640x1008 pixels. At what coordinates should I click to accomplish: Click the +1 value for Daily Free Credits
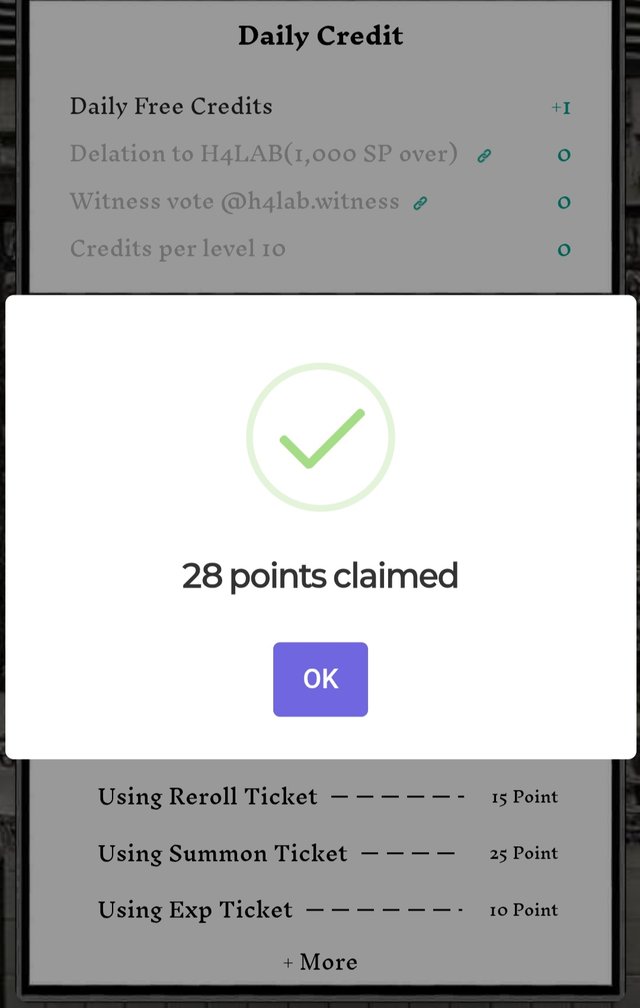(561, 108)
